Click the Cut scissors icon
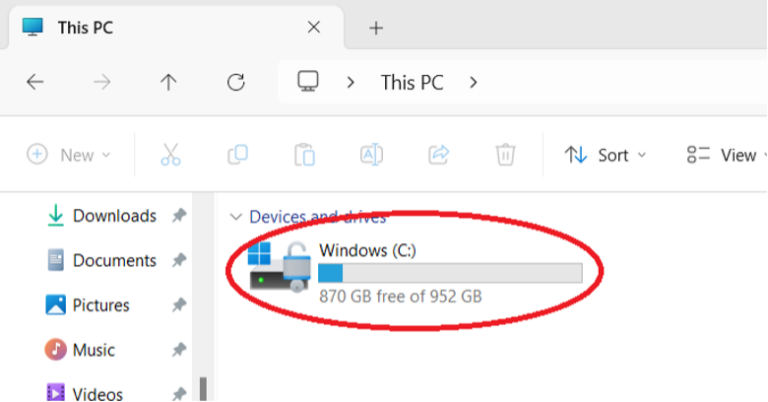This screenshot has height=402, width=768. click(170, 155)
